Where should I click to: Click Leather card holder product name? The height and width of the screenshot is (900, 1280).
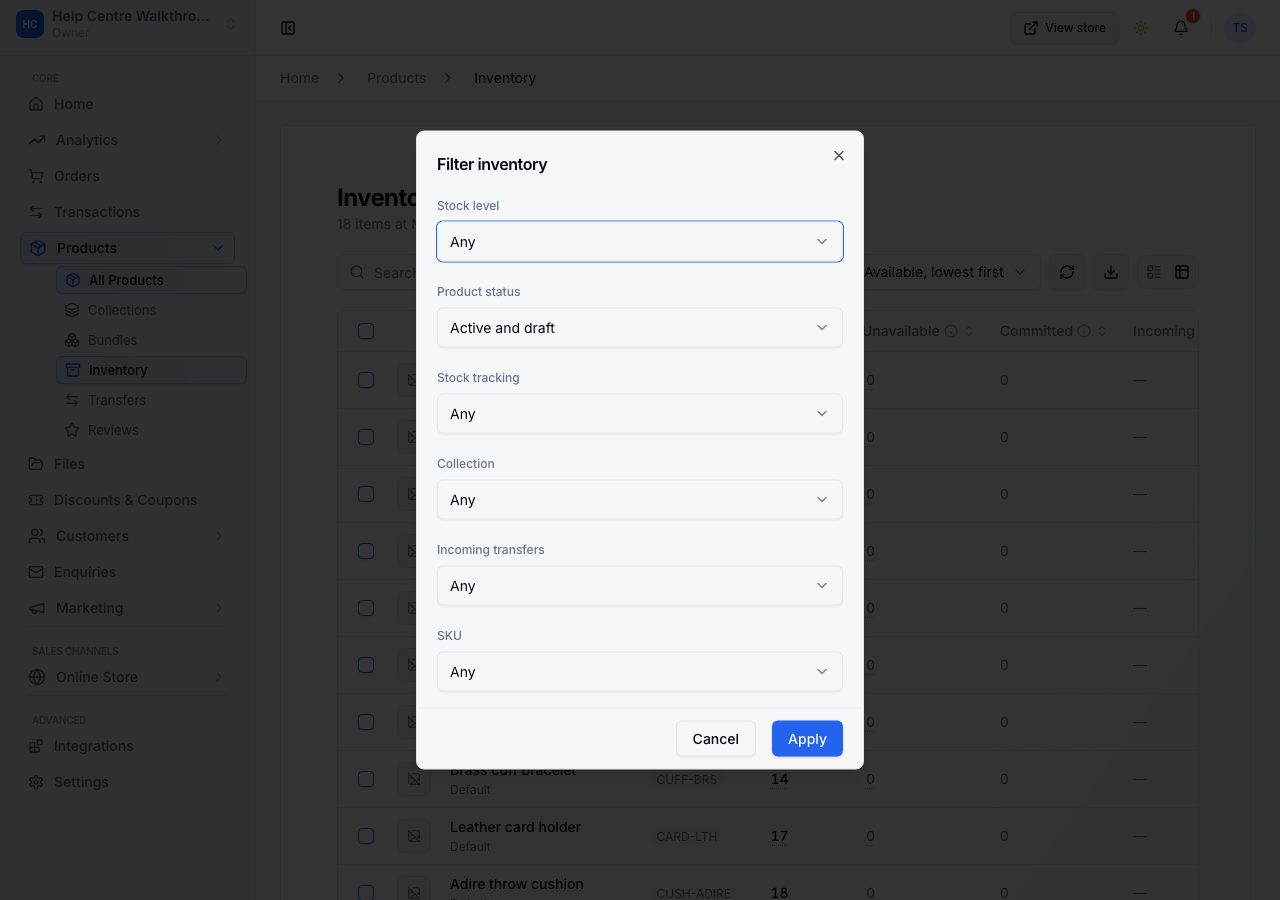[x=515, y=827]
